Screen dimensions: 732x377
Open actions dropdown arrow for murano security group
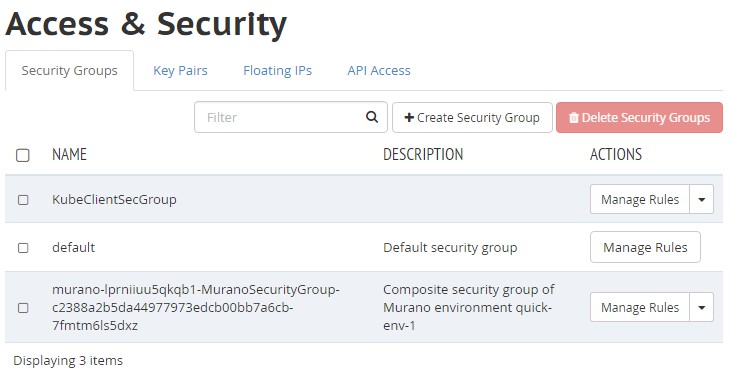coord(701,307)
